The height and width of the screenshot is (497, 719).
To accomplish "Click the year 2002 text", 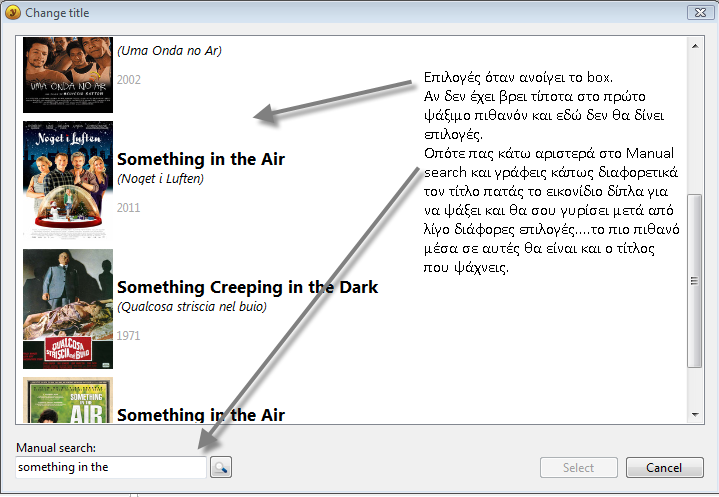I will pyautogui.click(x=129, y=80).
